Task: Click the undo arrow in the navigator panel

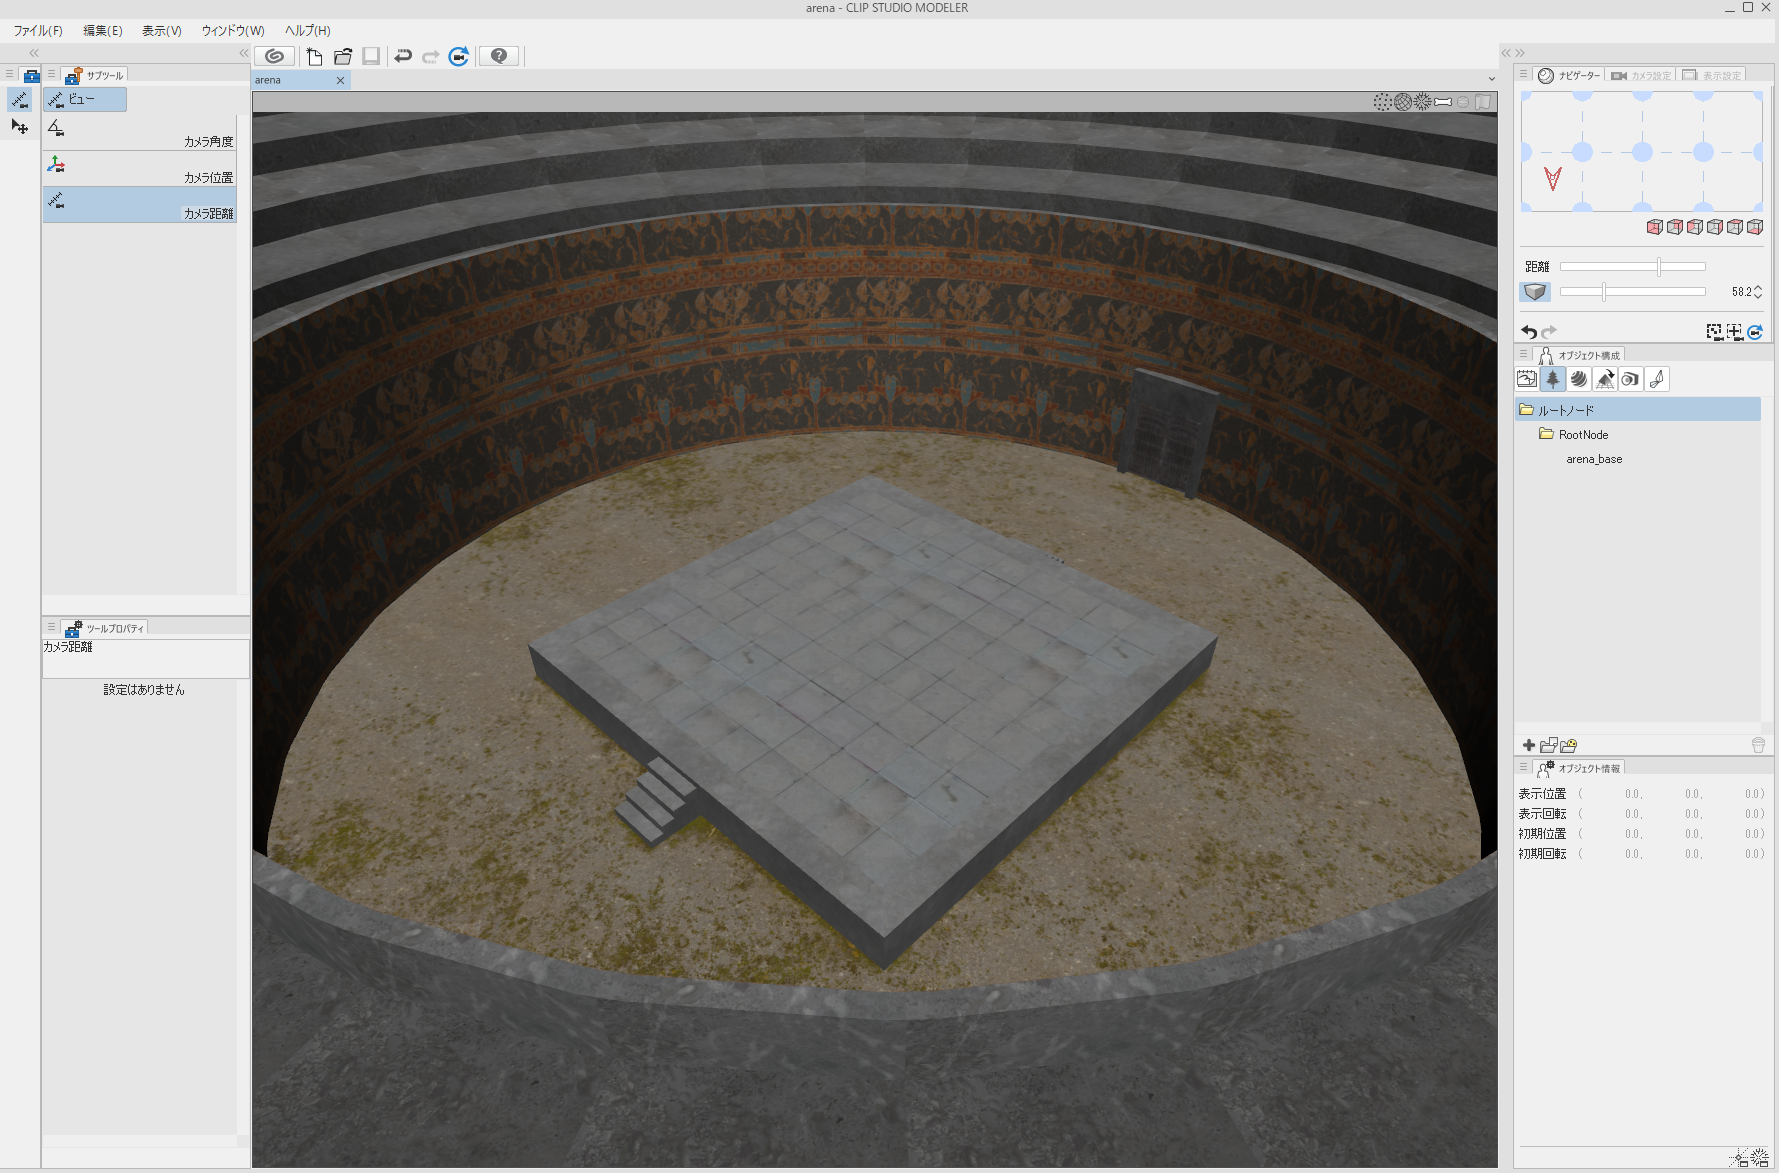Action: (1529, 331)
